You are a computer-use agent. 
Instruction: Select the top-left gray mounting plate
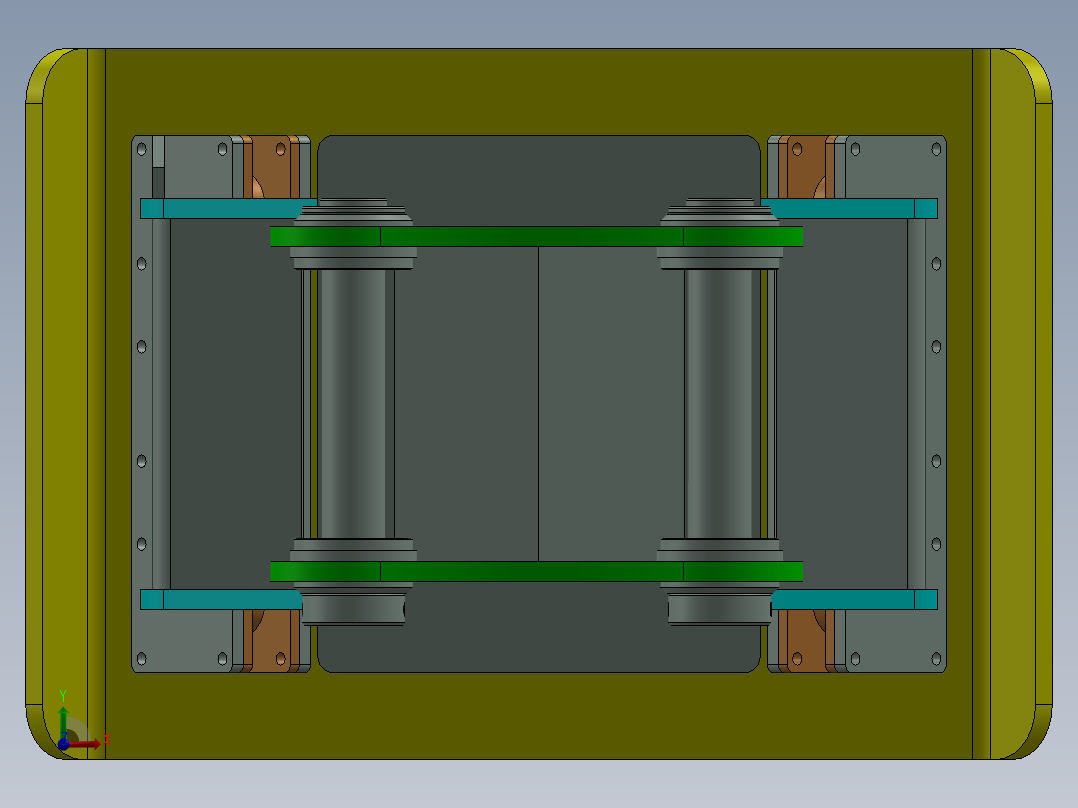(x=198, y=167)
